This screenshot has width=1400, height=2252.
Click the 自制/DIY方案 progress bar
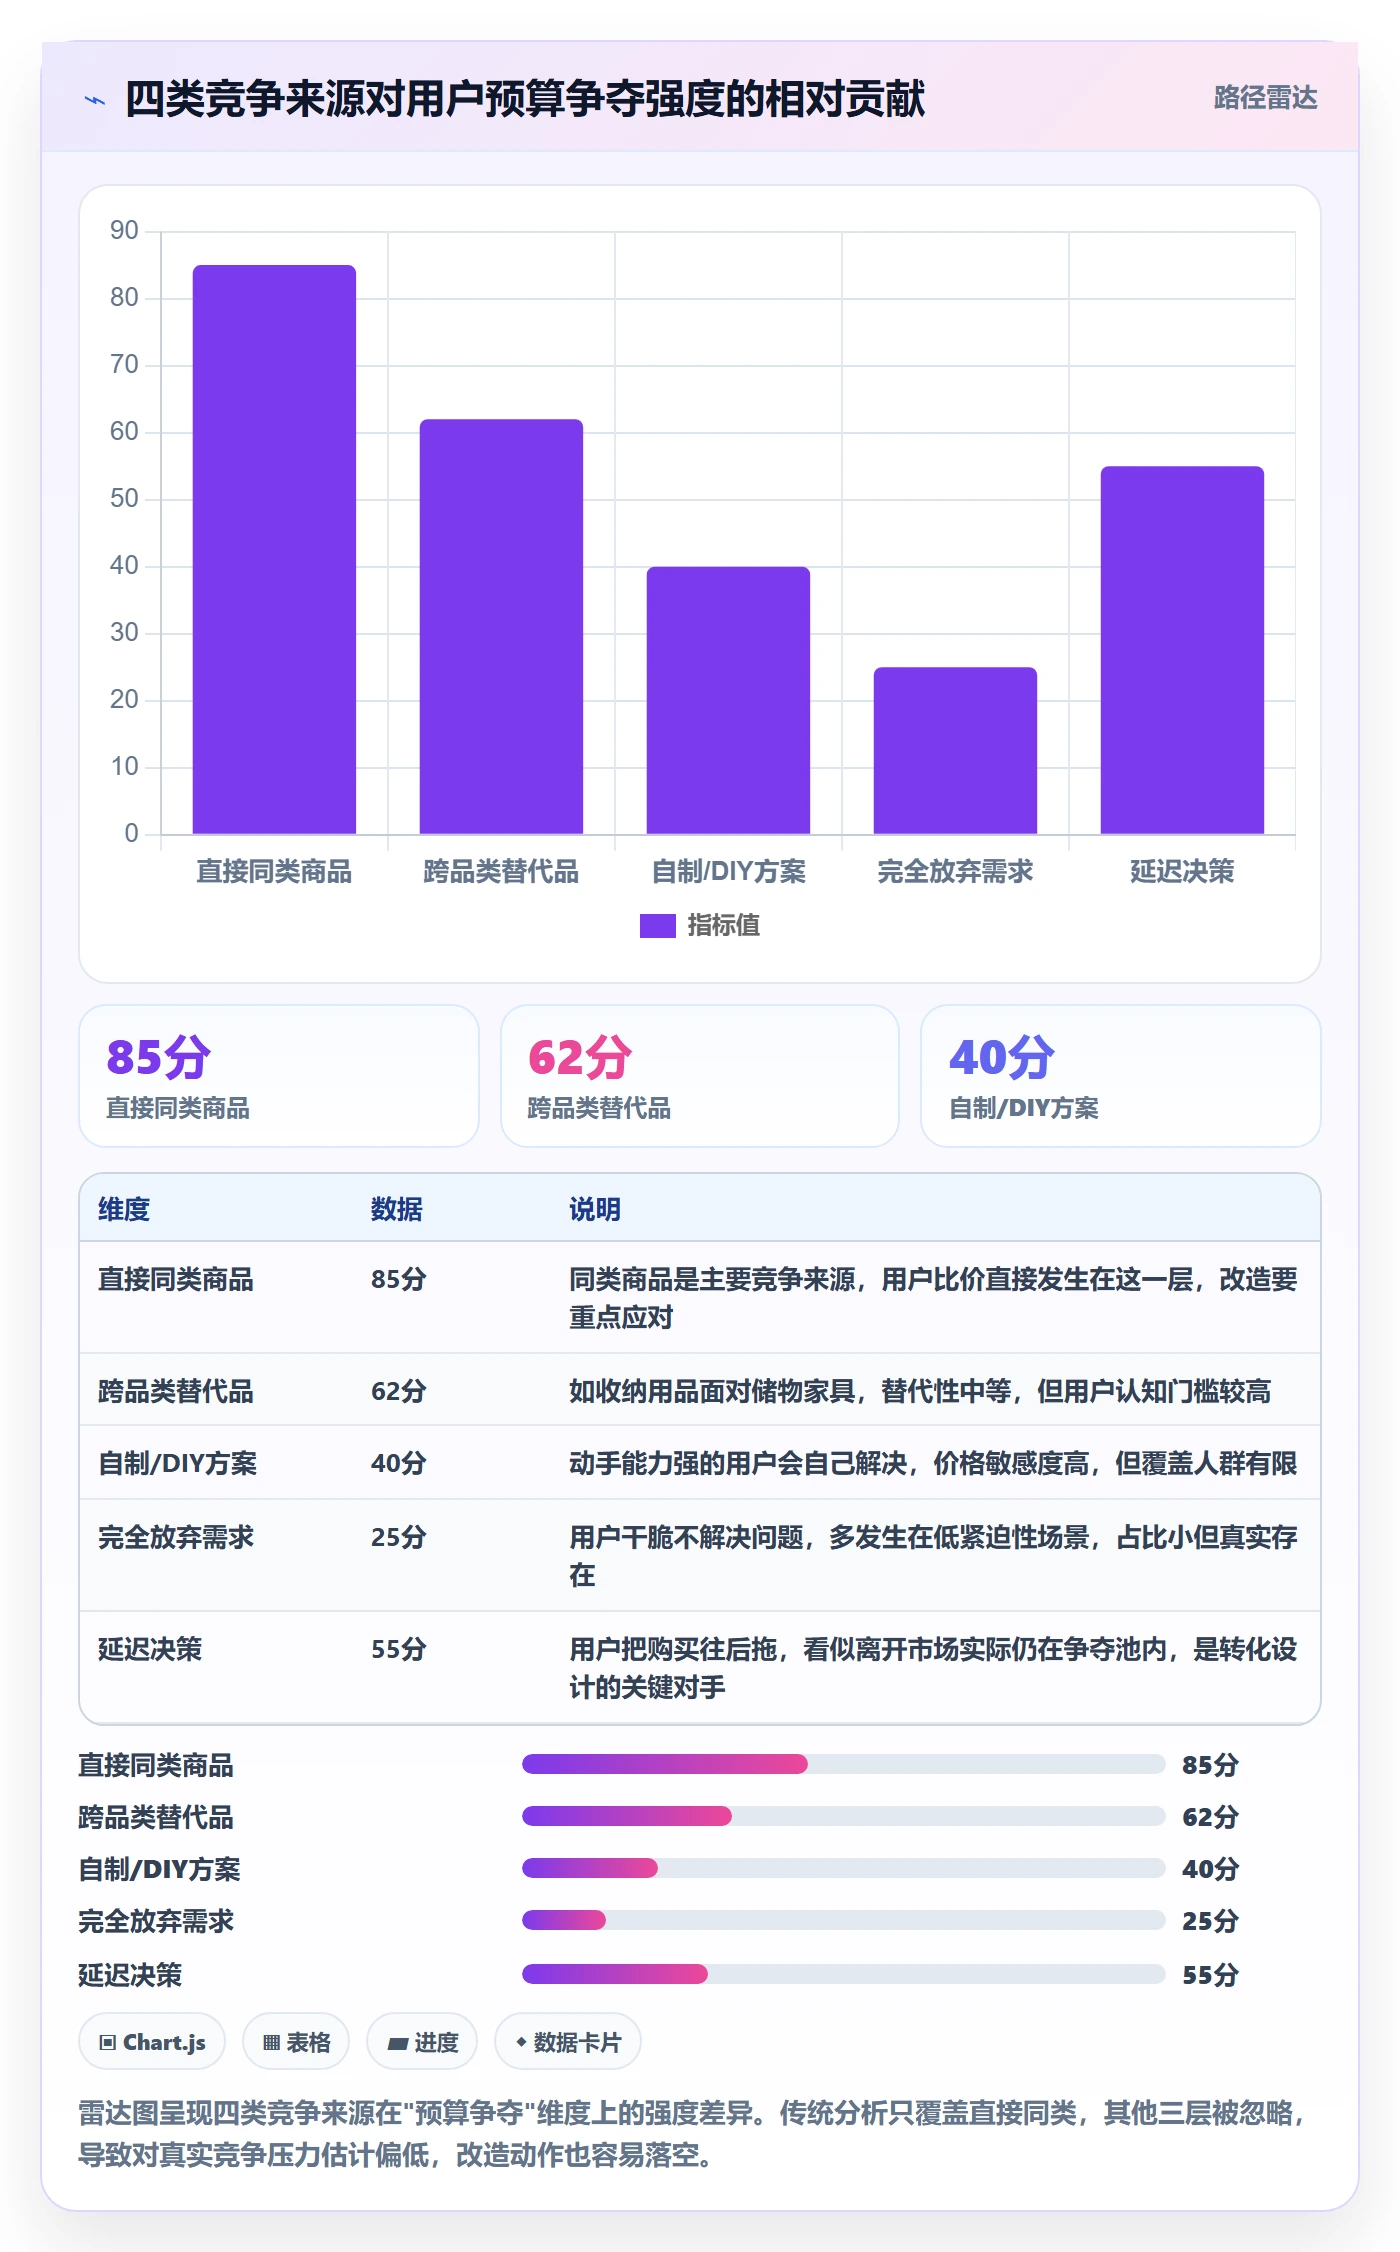tap(844, 1868)
